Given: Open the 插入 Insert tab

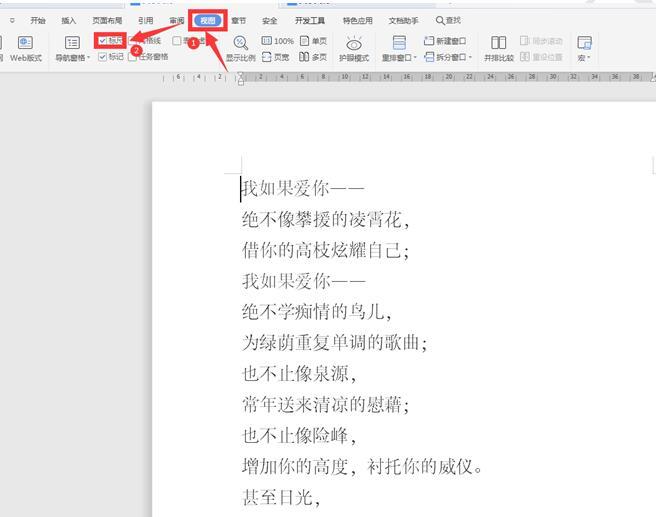Looking at the screenshot, I should pos(69,20).
